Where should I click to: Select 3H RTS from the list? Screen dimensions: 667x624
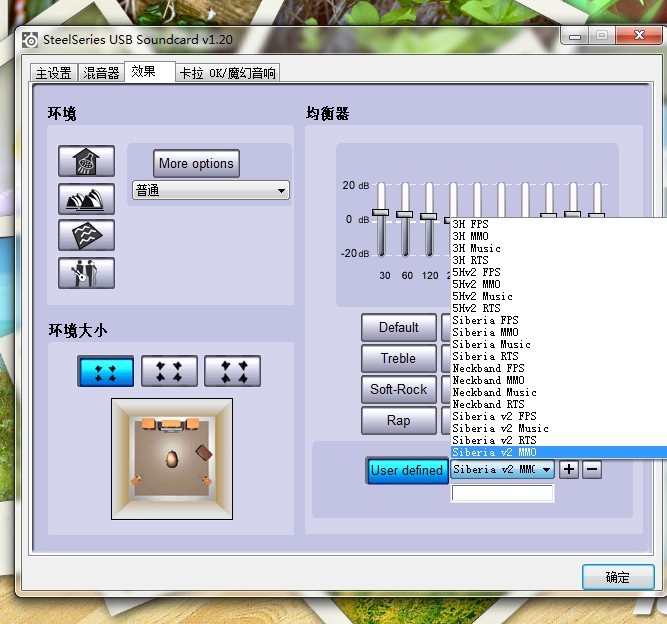pos(559,260)
